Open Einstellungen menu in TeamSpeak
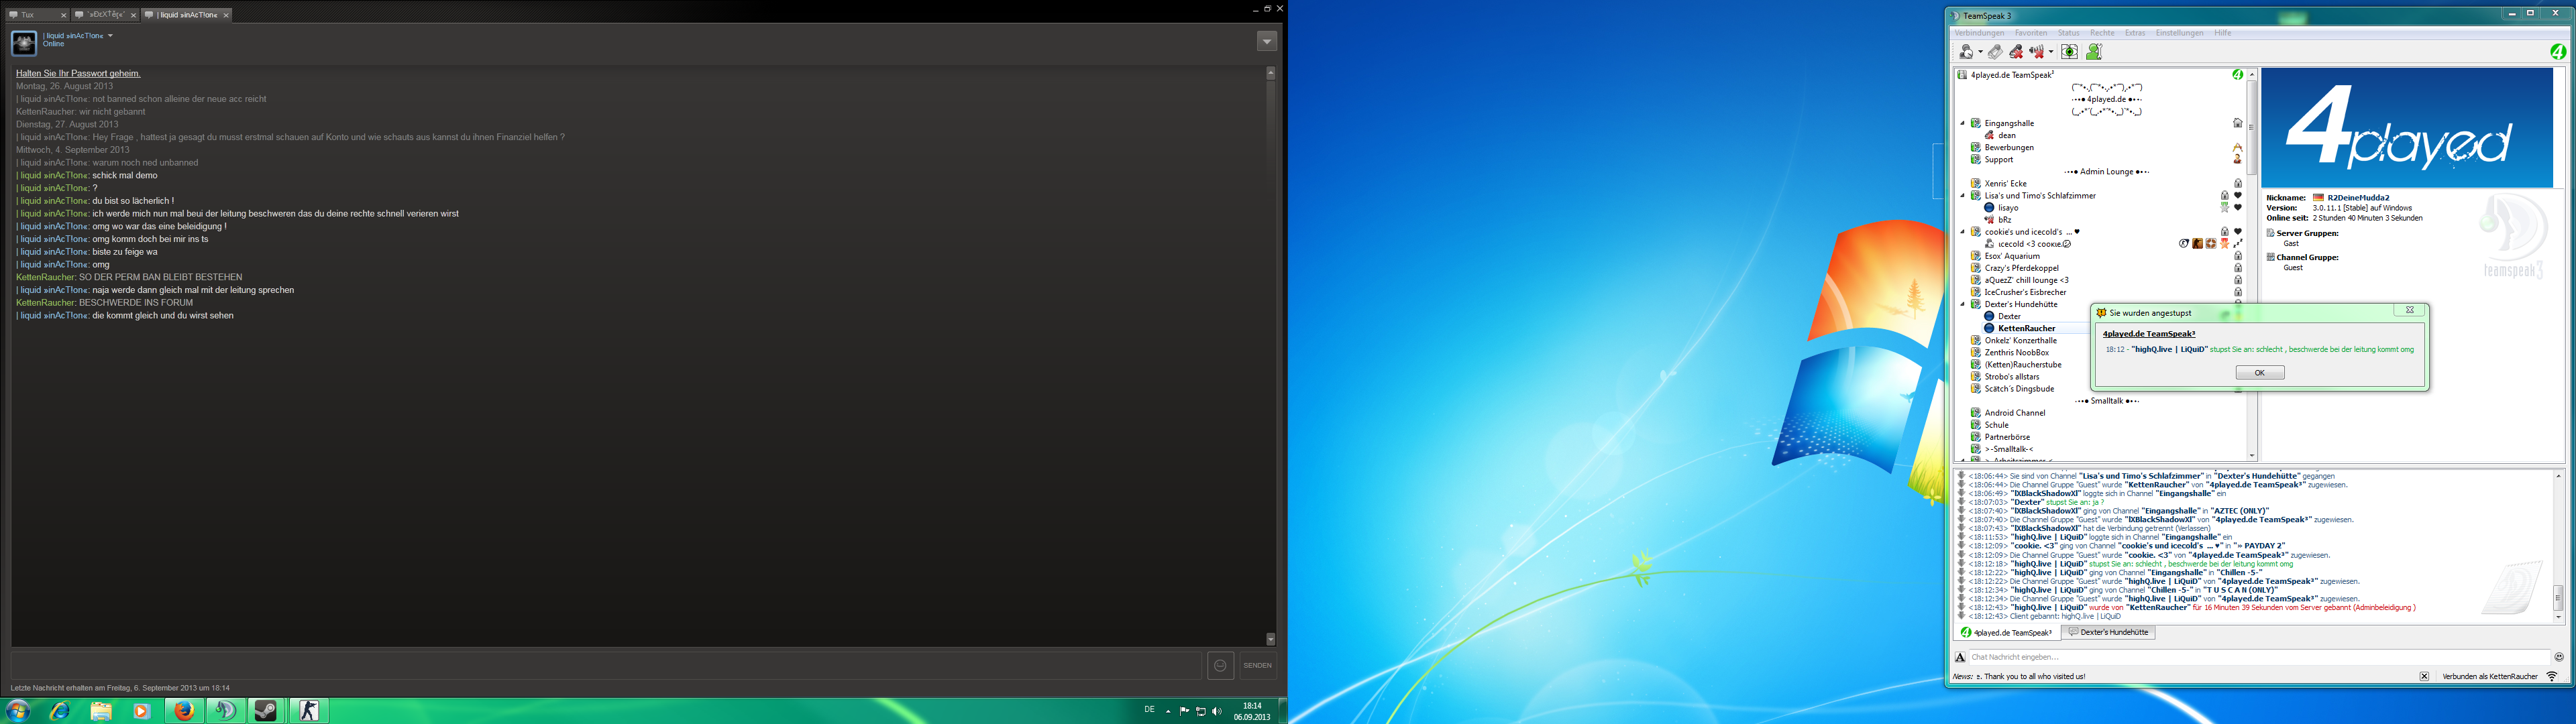The width and height of the screenshot is (2576, 724). (x=2179, y=33)
